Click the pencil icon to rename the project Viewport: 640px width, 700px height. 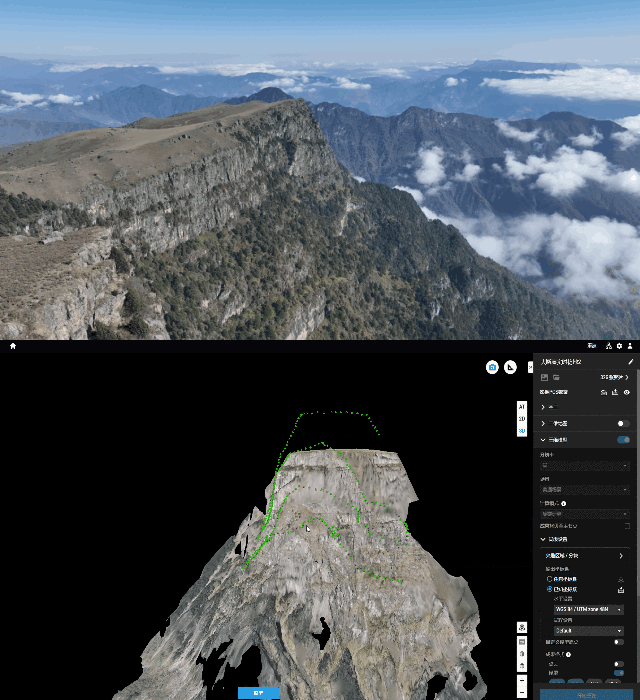[630, 361]
